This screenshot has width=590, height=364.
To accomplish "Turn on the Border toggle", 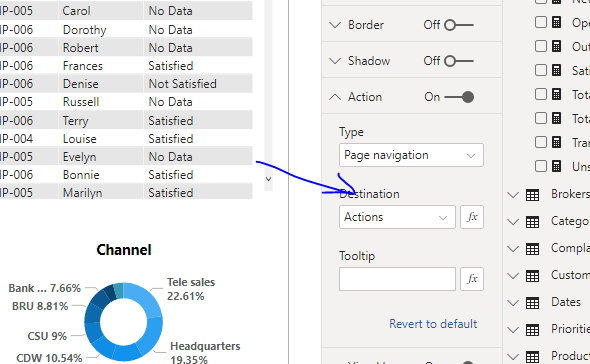I will click(x=459, y=25).
